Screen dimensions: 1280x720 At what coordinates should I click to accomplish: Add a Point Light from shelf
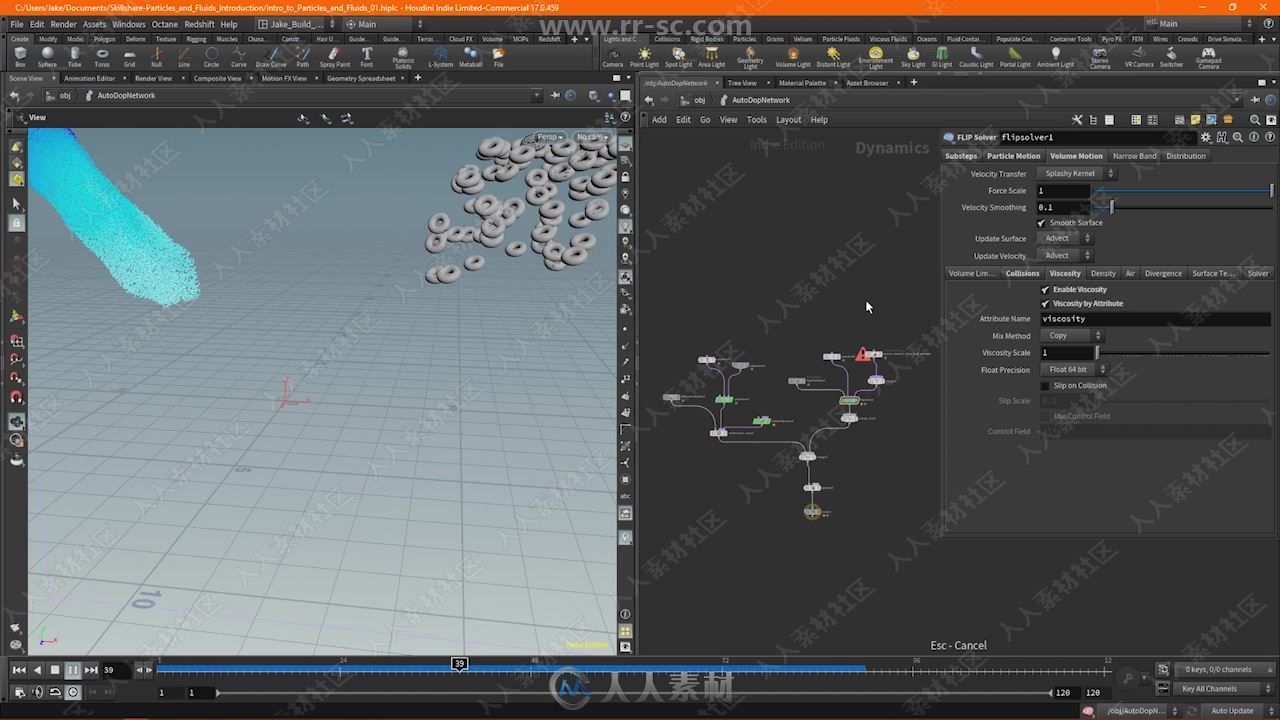[644, 57]
